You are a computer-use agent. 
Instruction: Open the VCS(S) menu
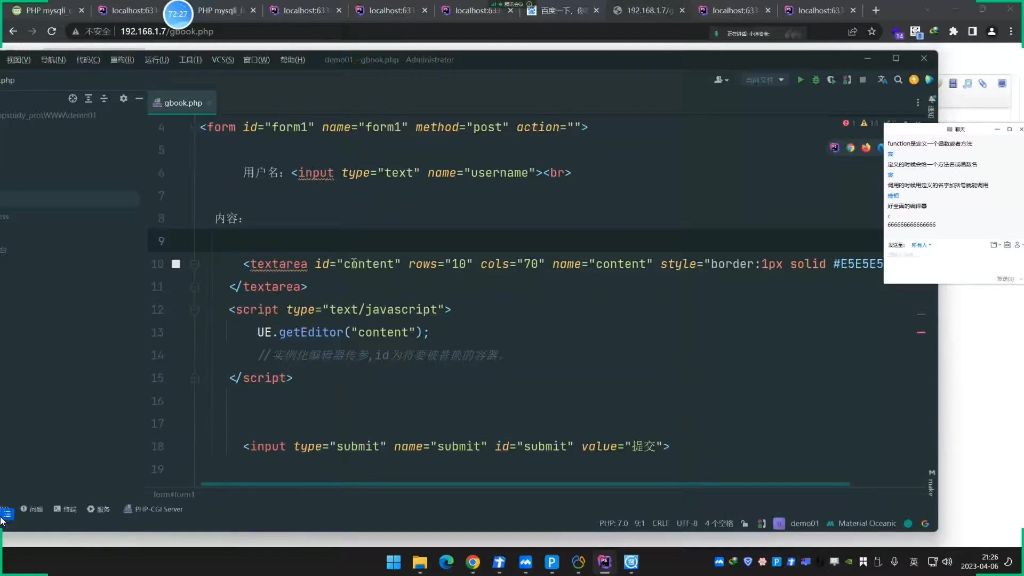click(x=223, y=59)
